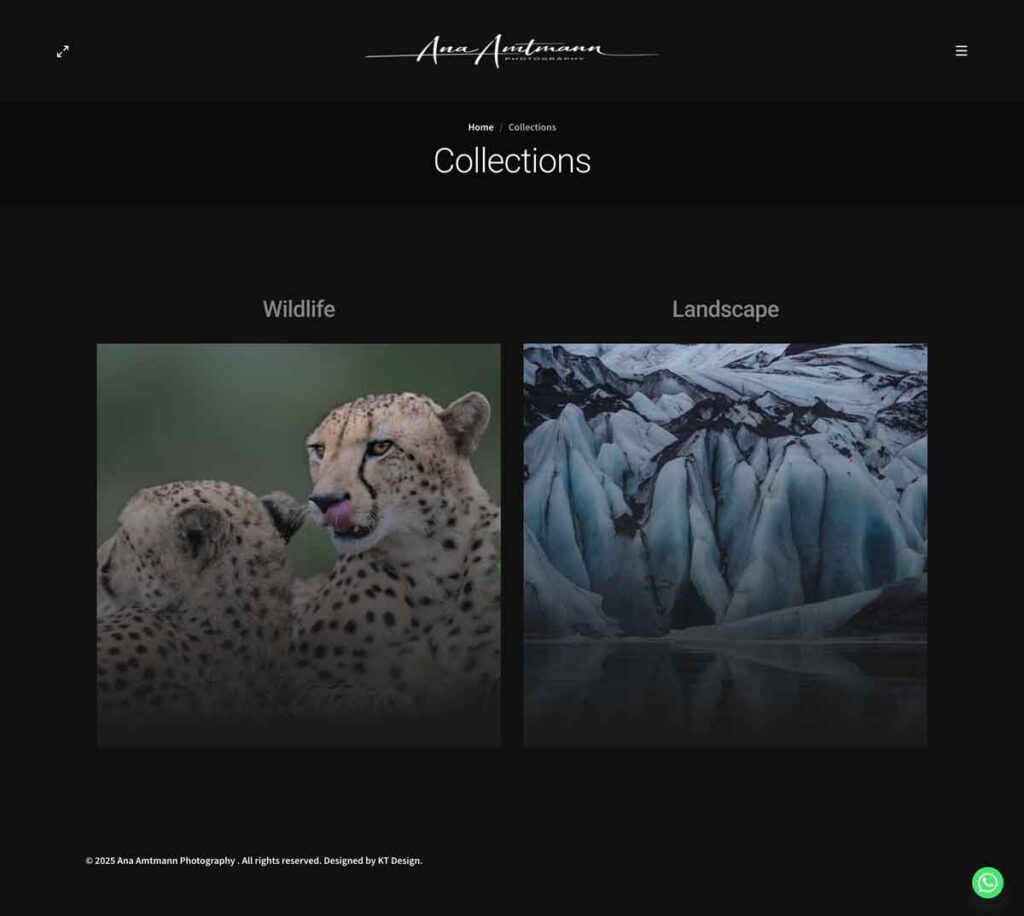Image resolution: width=1024 pixels, height=916 pixels.
Task: Click the © 2025 copyright text
Action: point(100,861)
